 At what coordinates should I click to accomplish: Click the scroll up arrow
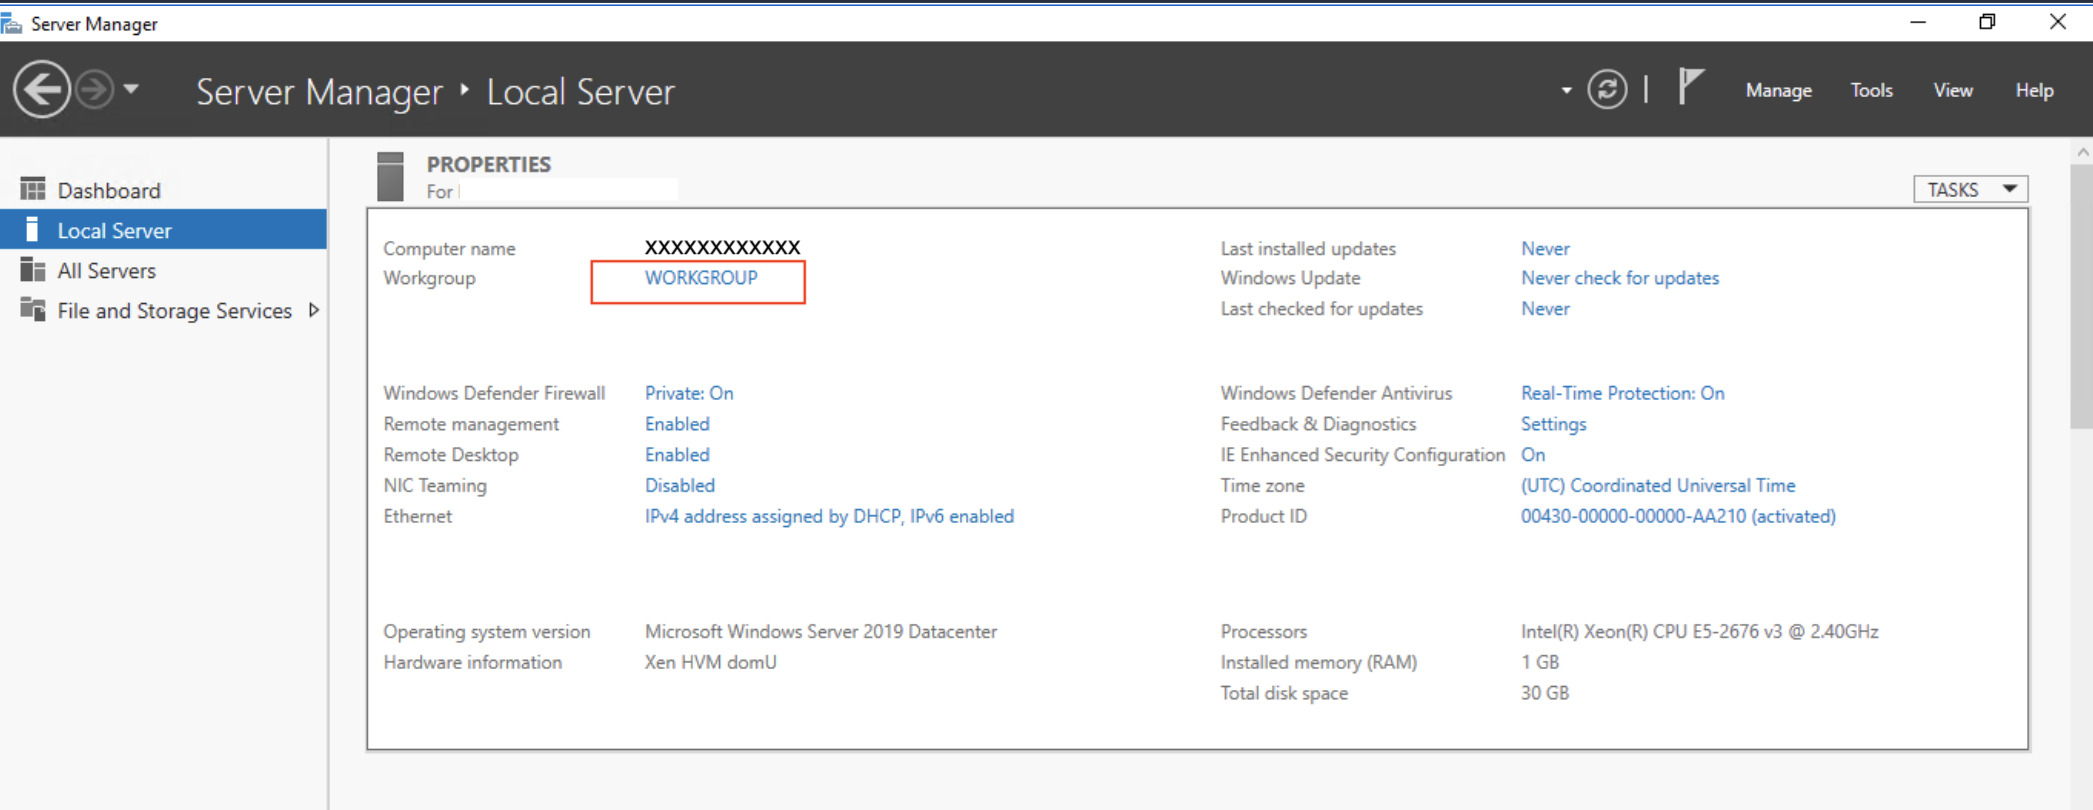pos(2082,152)
